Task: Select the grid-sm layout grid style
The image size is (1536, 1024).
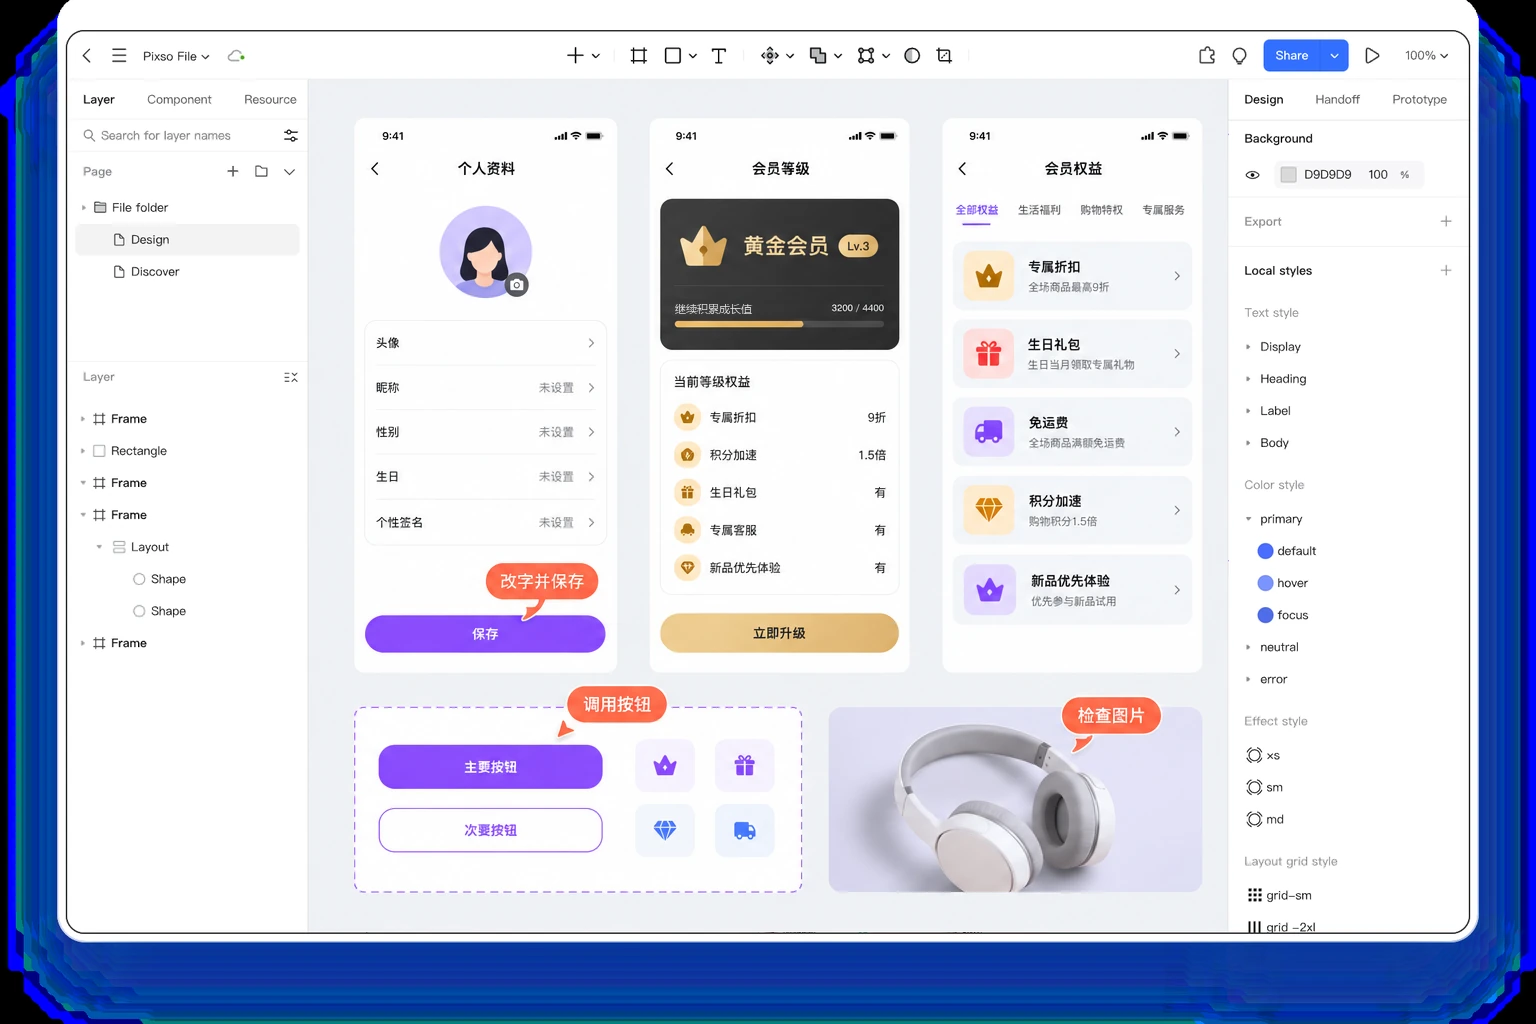Action: click(1279, 895)
